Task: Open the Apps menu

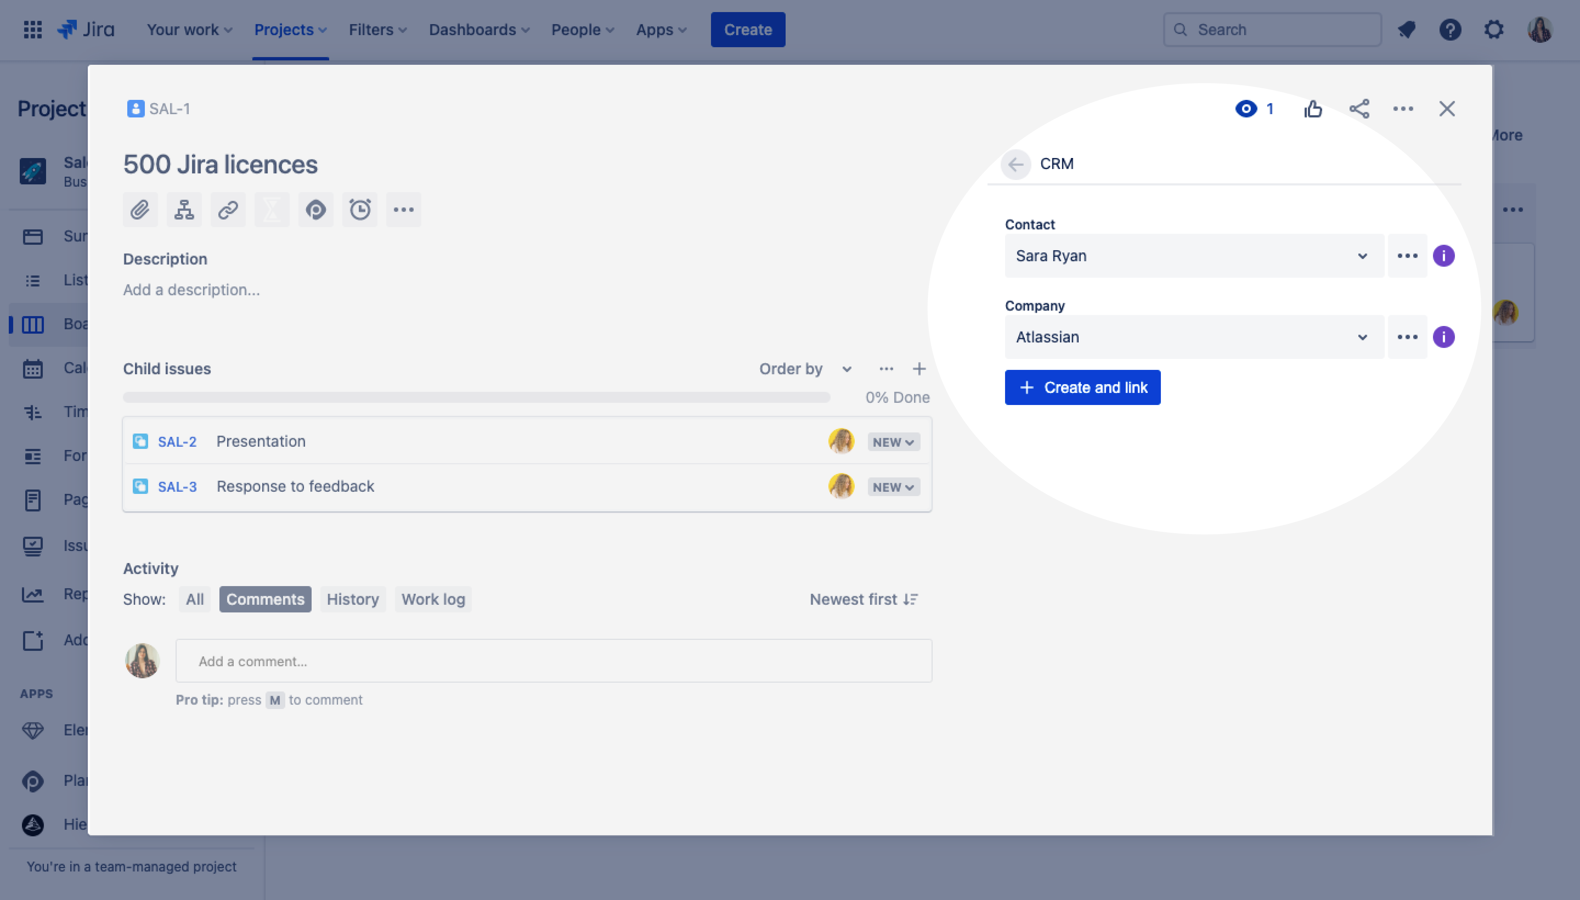Action: point(662,30)
